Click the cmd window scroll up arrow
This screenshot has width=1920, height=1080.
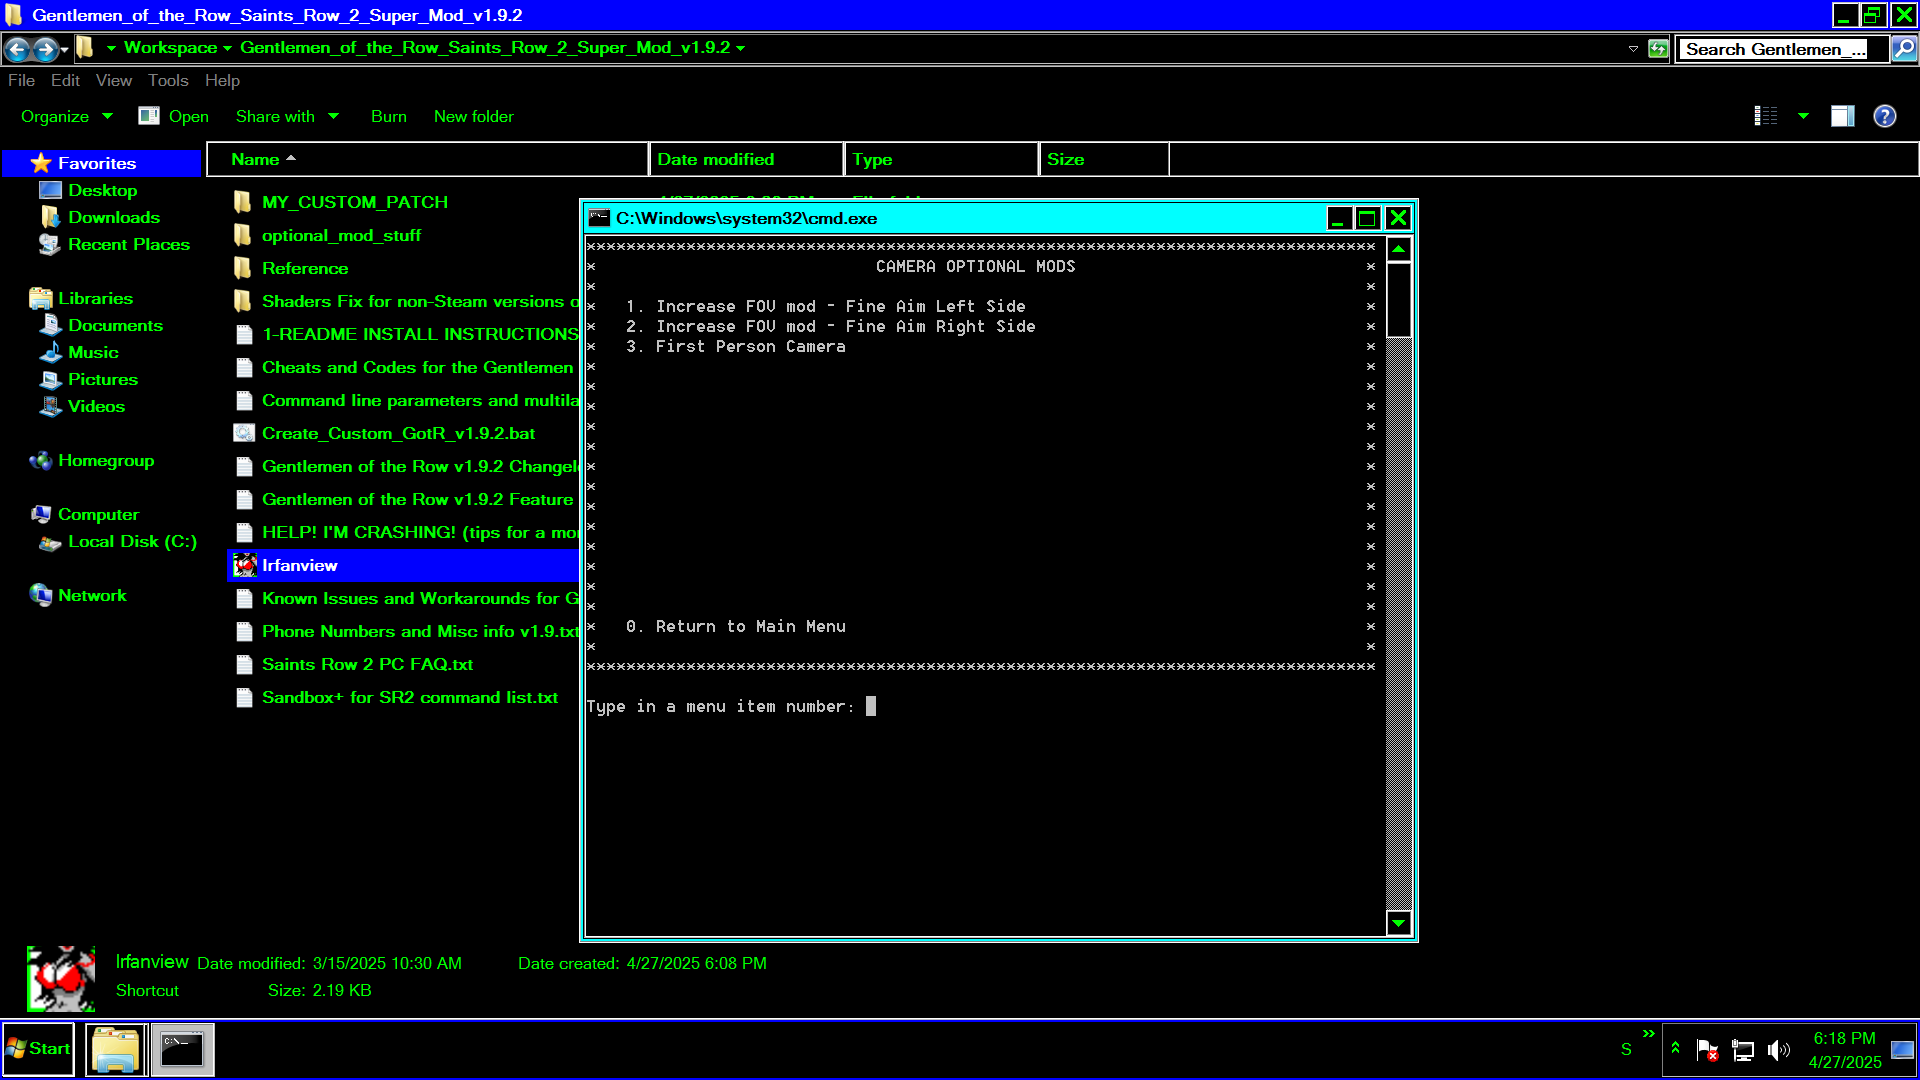(x=1399, y=249)
